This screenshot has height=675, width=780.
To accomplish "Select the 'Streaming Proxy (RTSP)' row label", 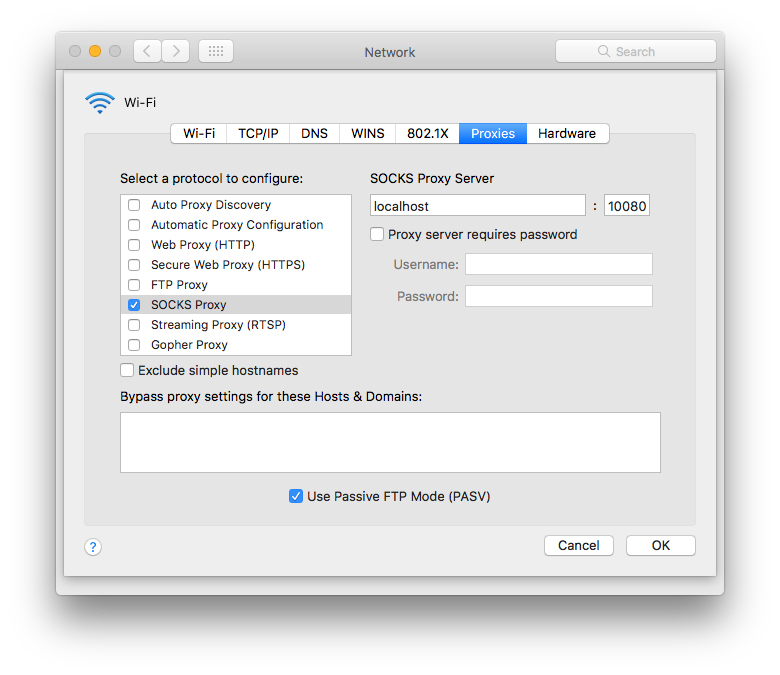I will [x=218, y=325].
